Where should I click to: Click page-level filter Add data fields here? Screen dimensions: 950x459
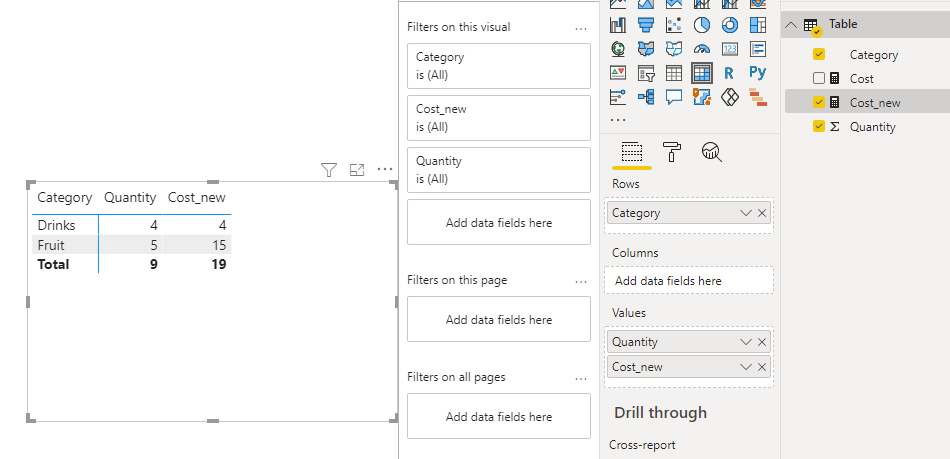click(499, 319)
